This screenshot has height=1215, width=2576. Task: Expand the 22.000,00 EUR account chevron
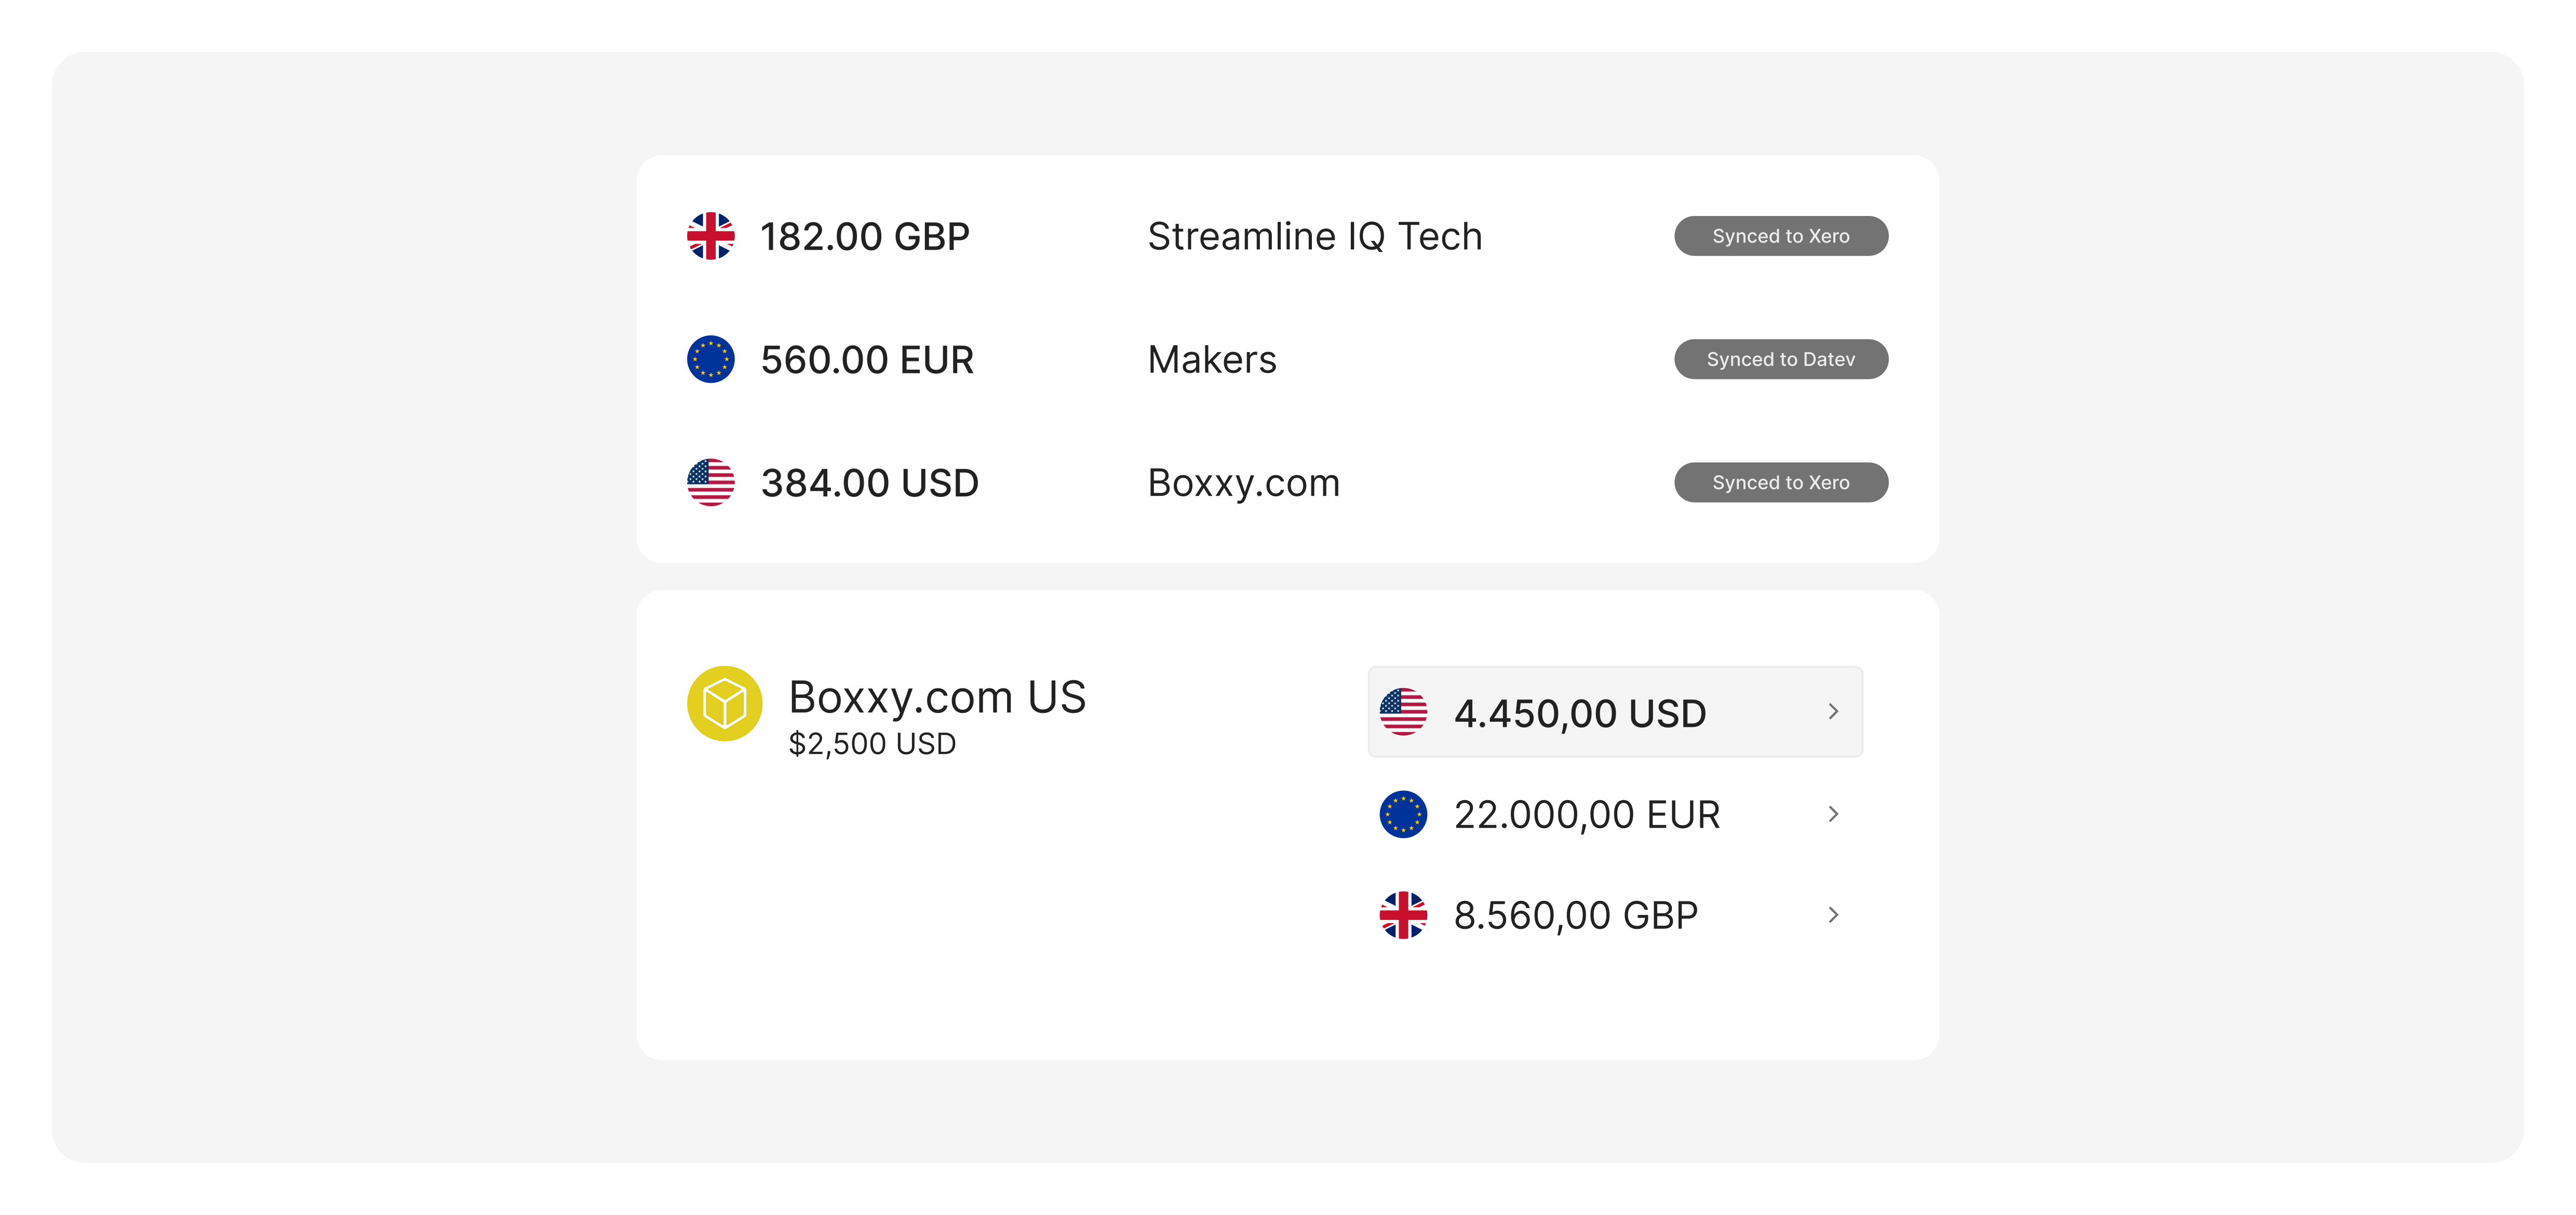pos(1833,814)
